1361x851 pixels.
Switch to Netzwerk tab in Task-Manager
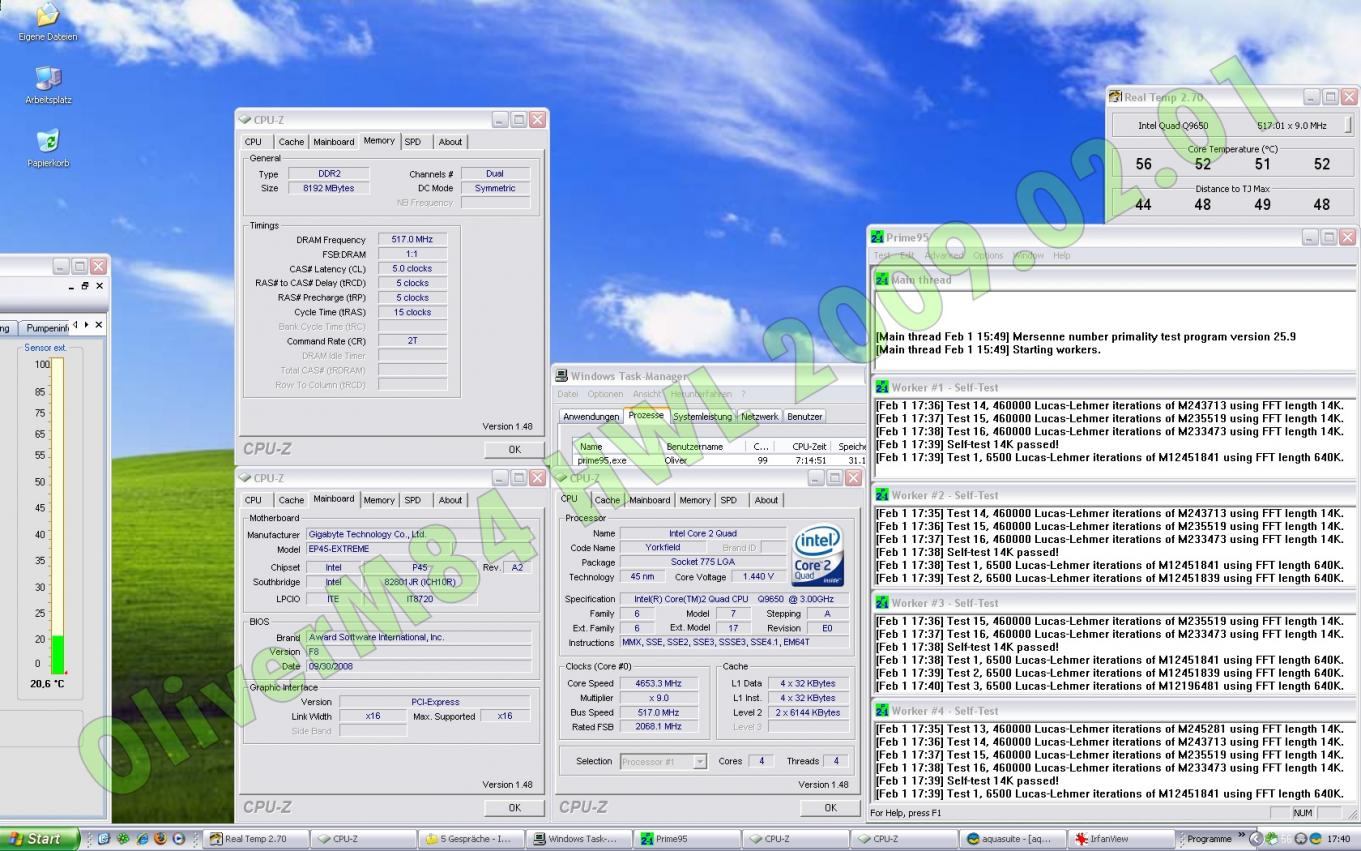point(760,416)
